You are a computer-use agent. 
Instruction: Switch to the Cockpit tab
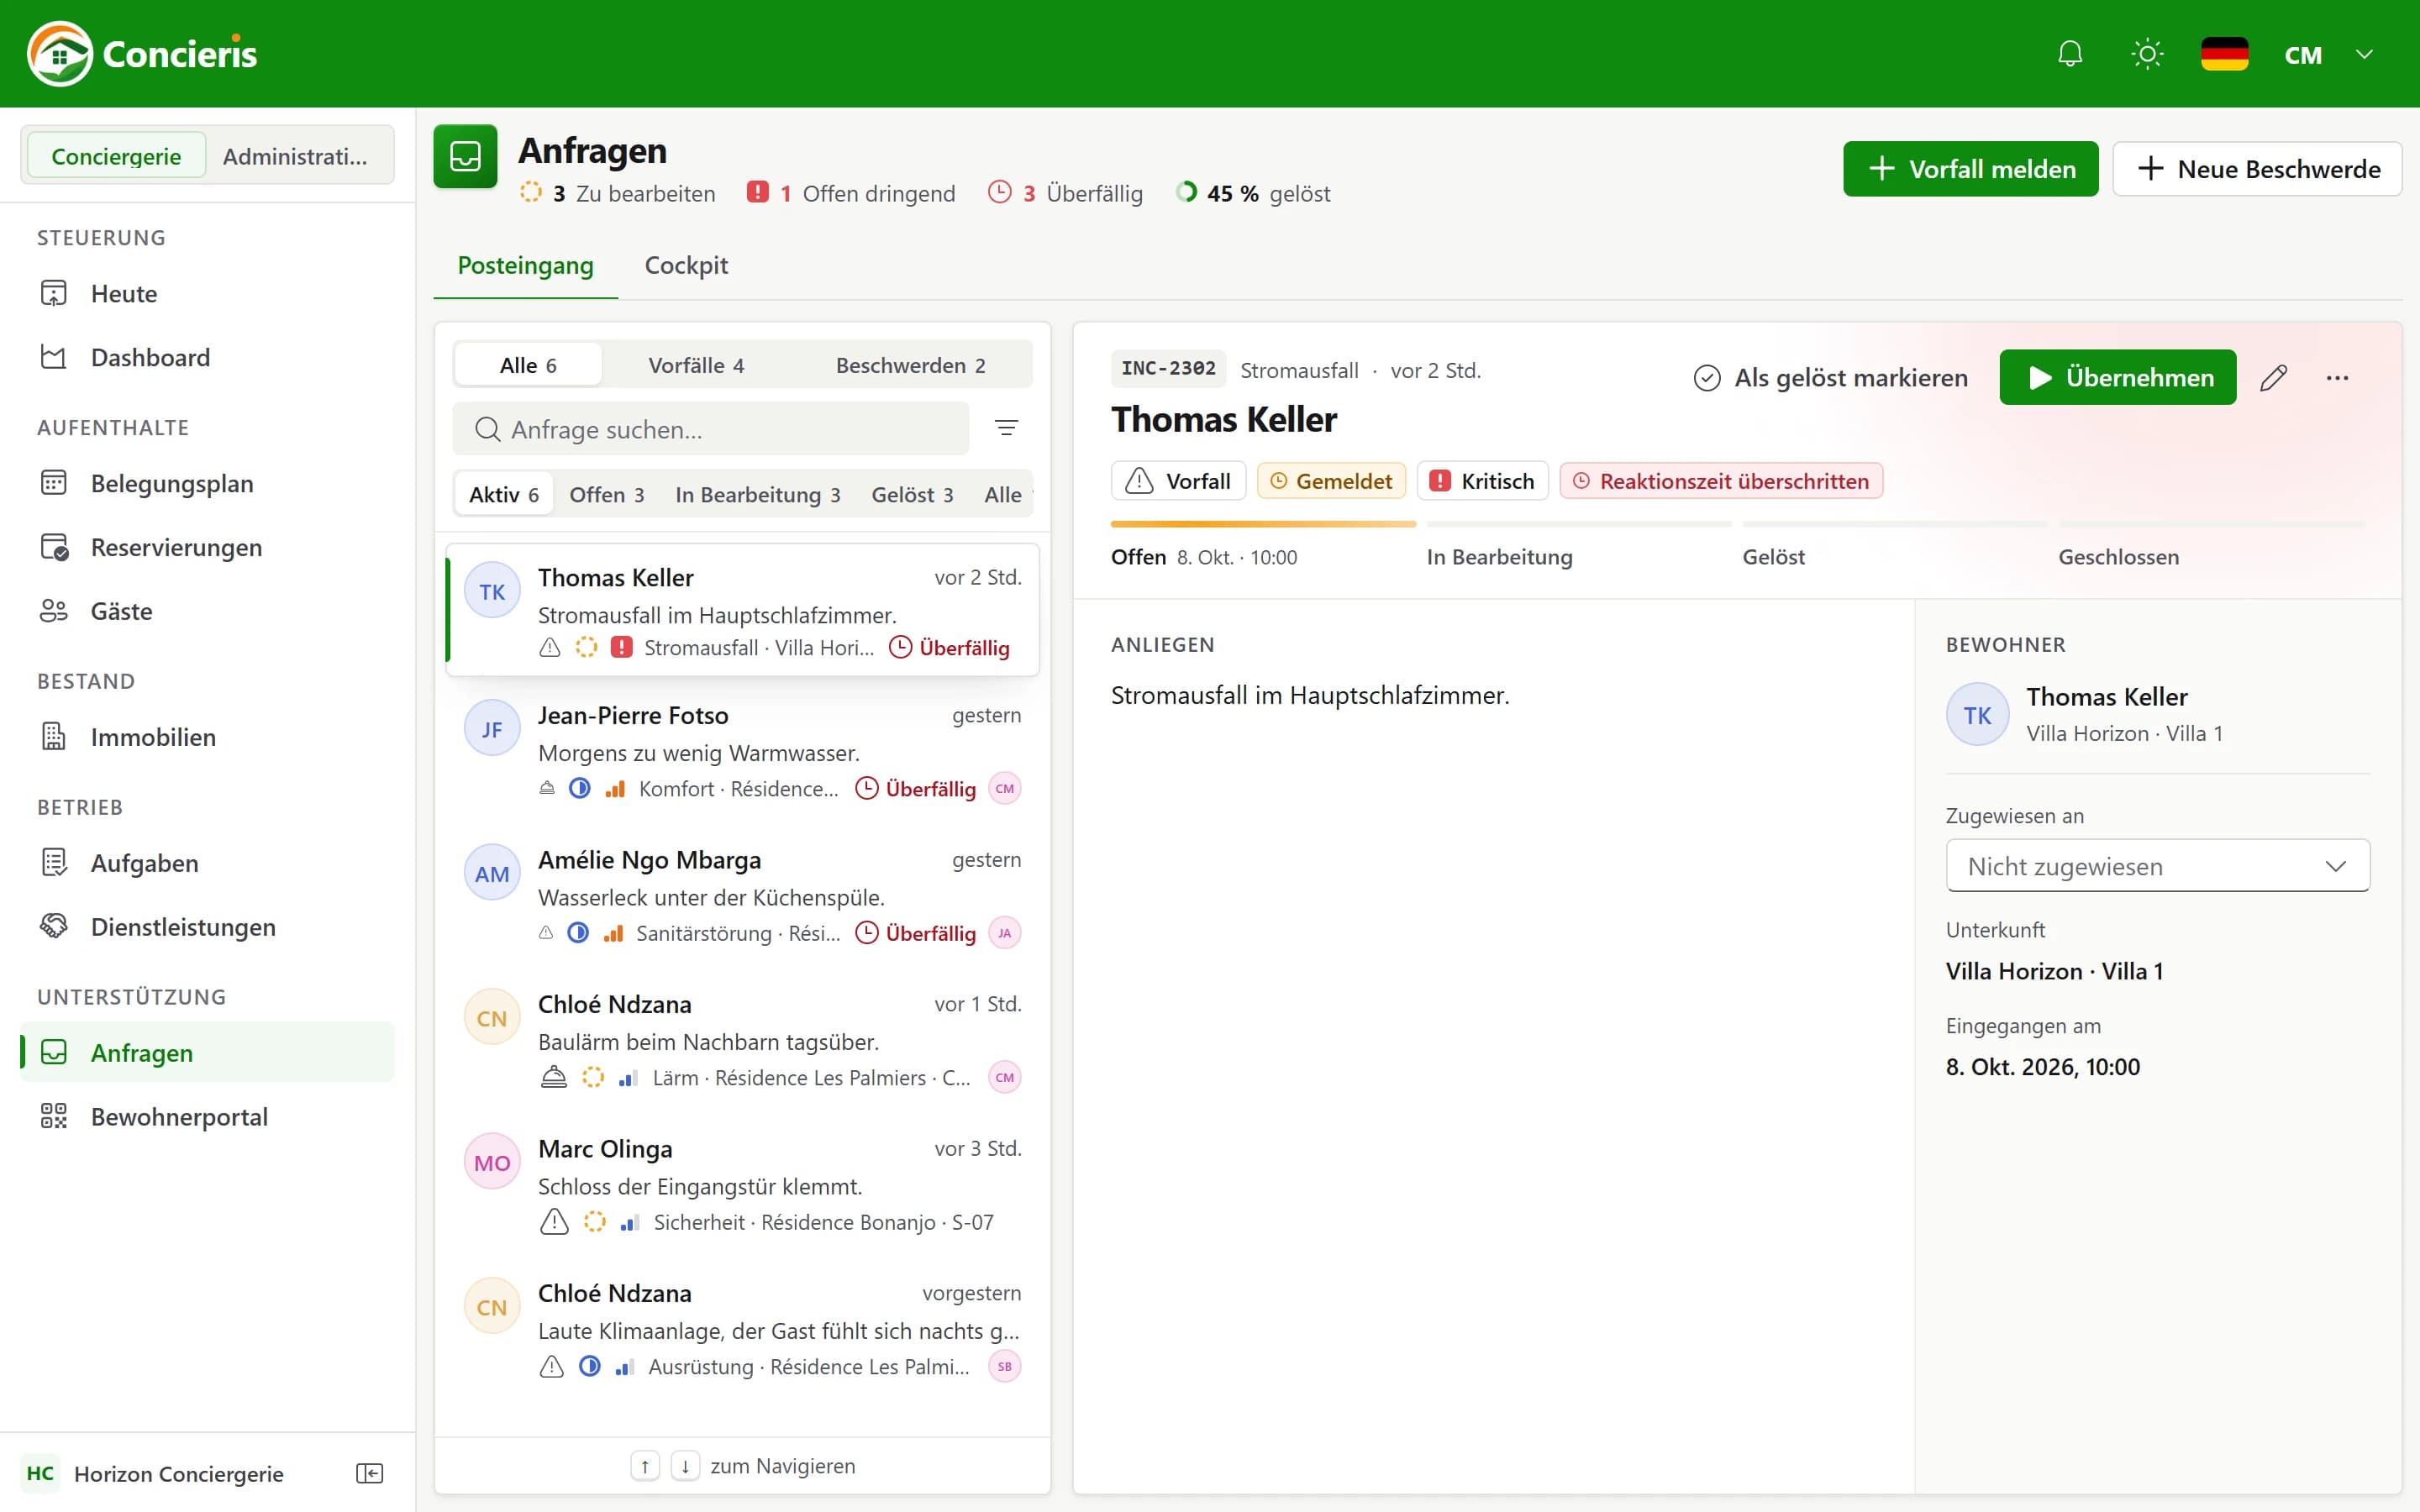[x=686, y=265]
